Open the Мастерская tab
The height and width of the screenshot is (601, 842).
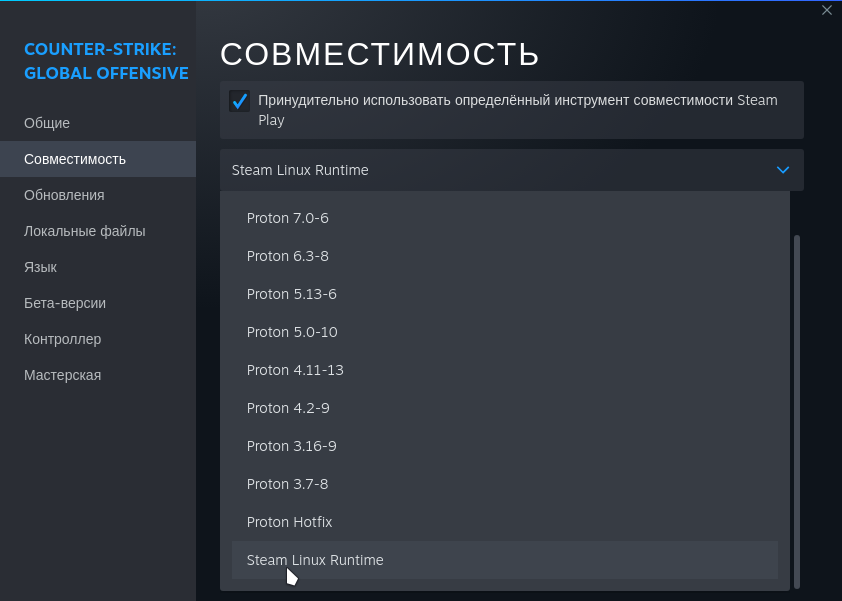pos(98,375)
